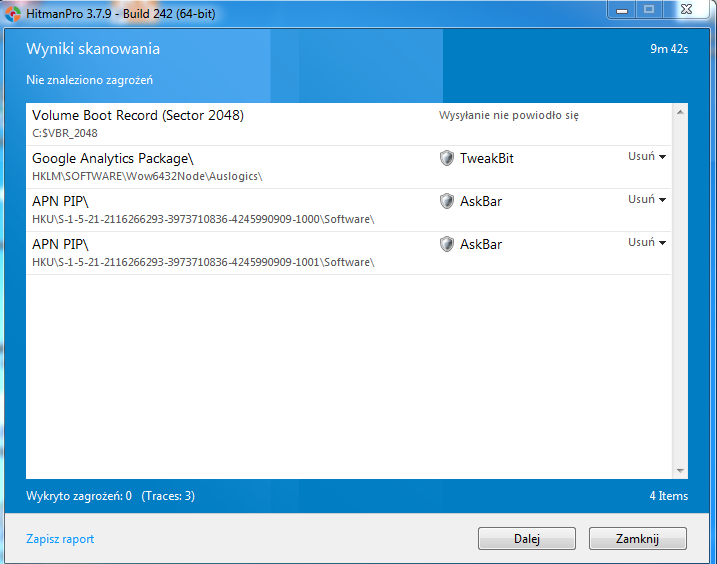Click the Dalej button
The image size is (717, 564).
(x=527, y=538)
